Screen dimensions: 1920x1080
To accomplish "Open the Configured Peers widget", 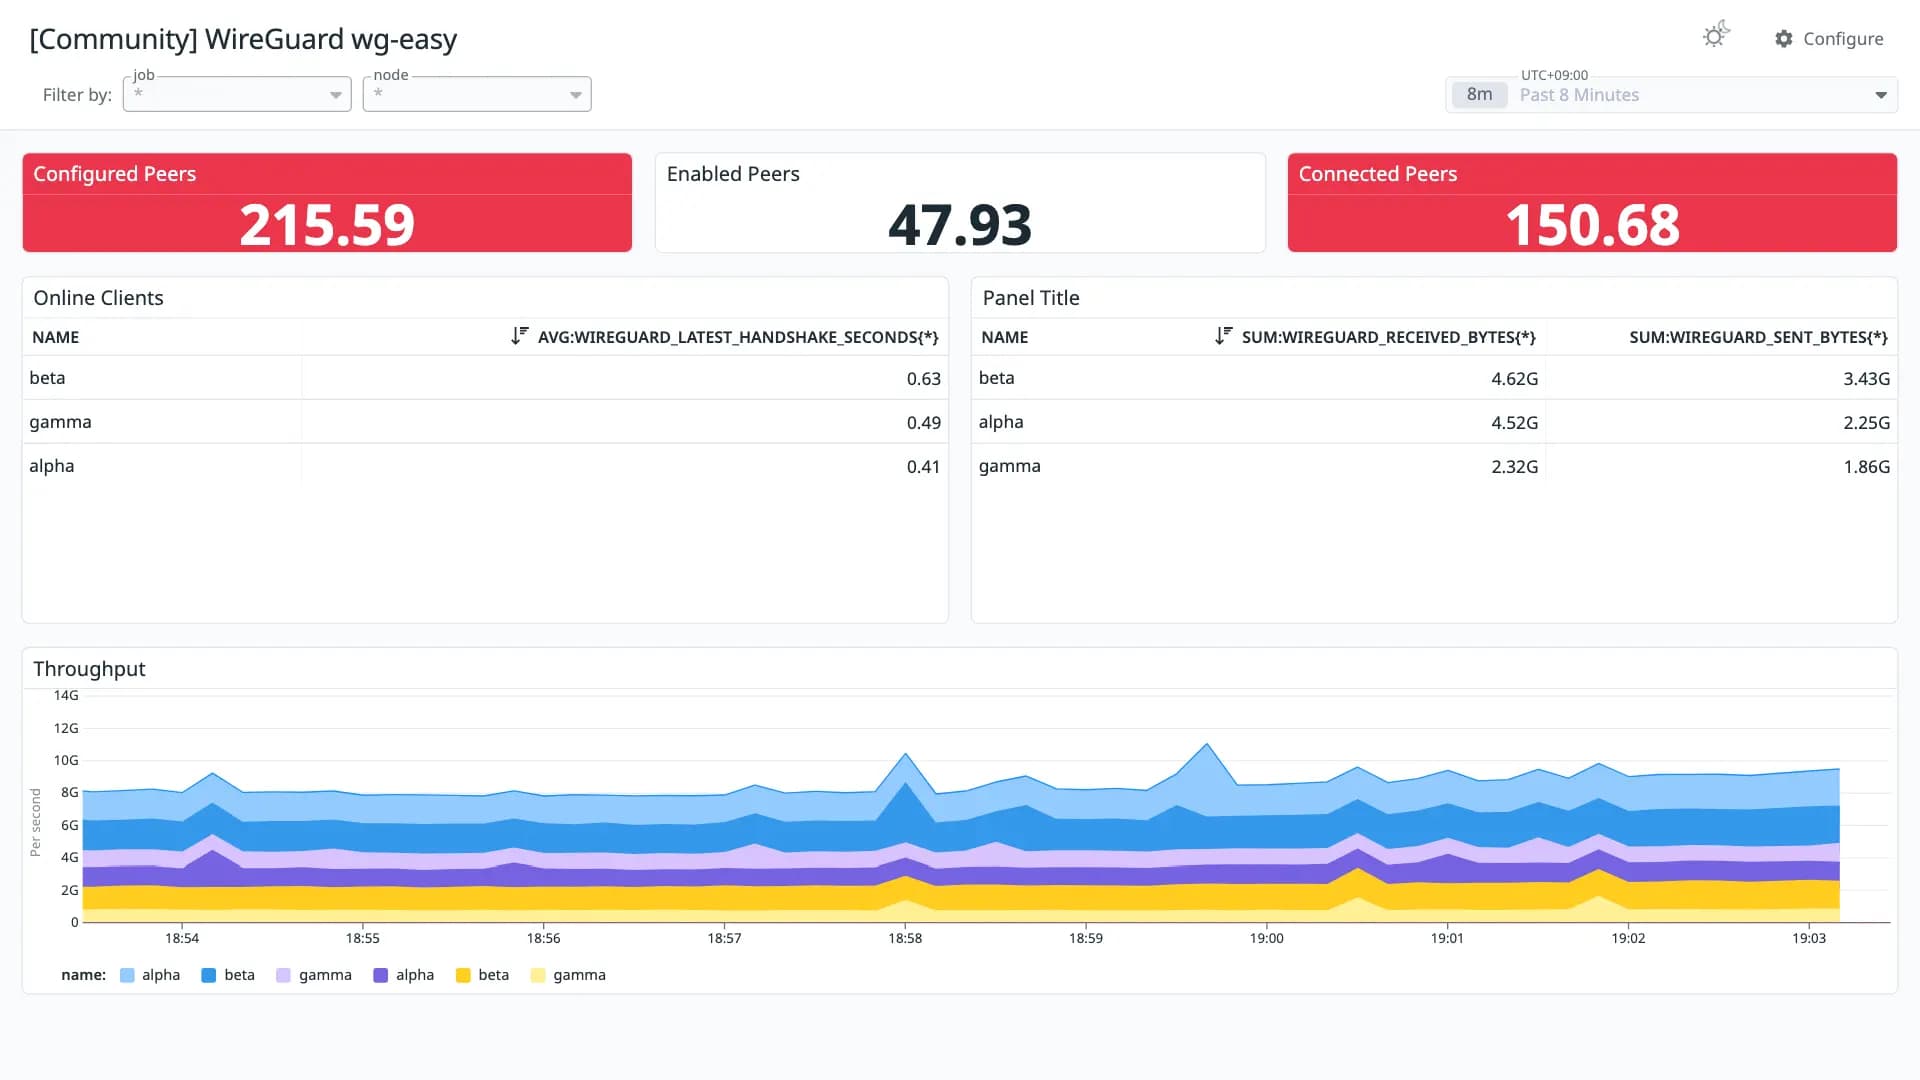I will tap(327, 202).
